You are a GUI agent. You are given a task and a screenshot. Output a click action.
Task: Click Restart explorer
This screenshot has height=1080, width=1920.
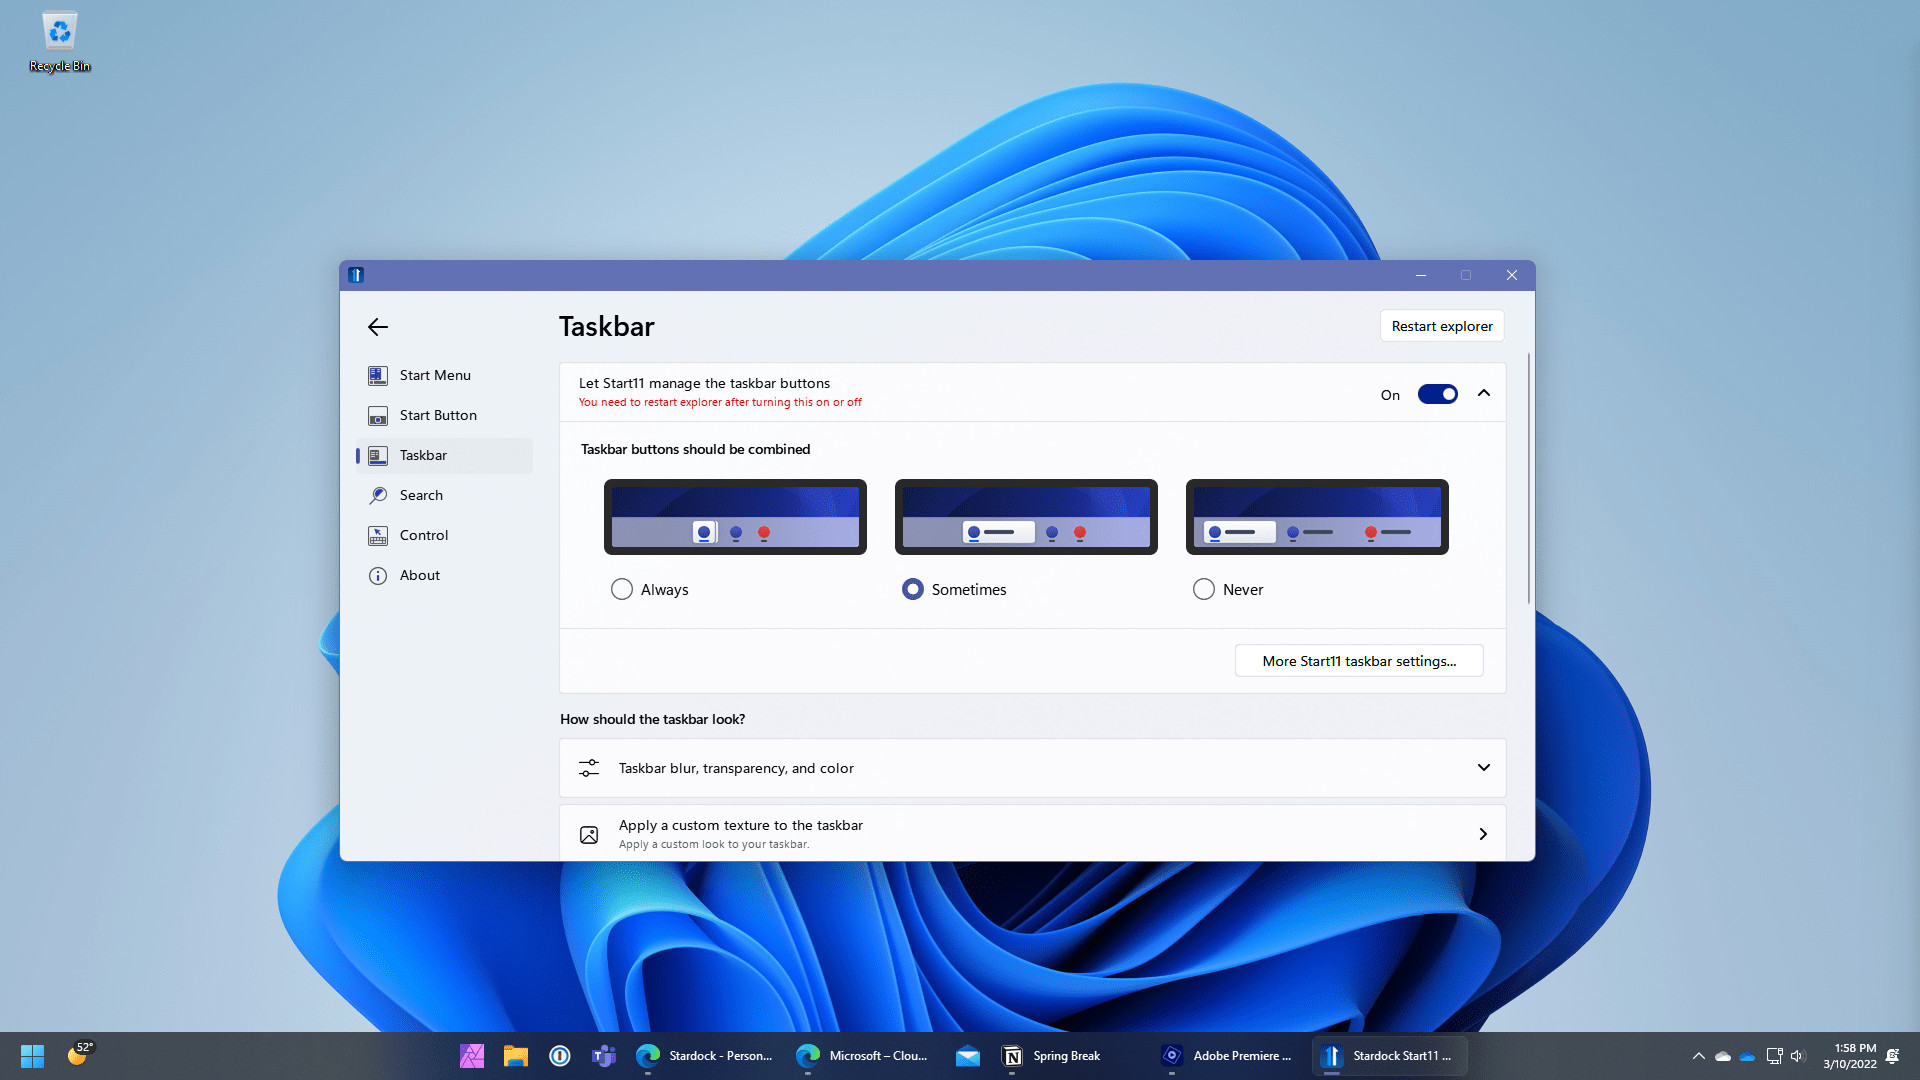point(1441,325)
